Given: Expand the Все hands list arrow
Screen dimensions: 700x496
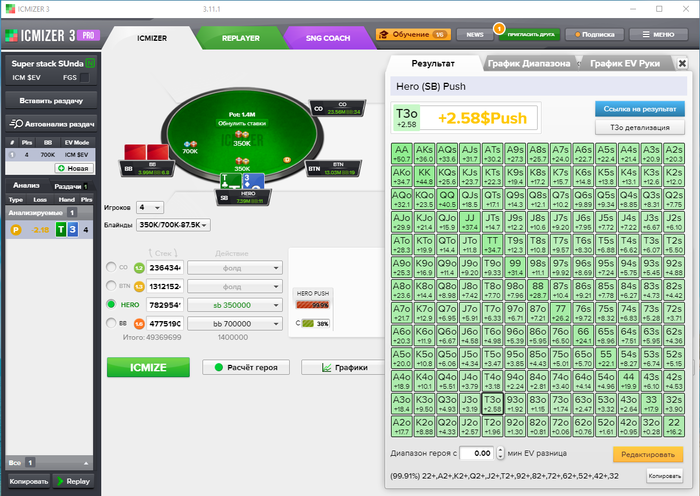Looking at the screenshot, I should pos(86,463).
